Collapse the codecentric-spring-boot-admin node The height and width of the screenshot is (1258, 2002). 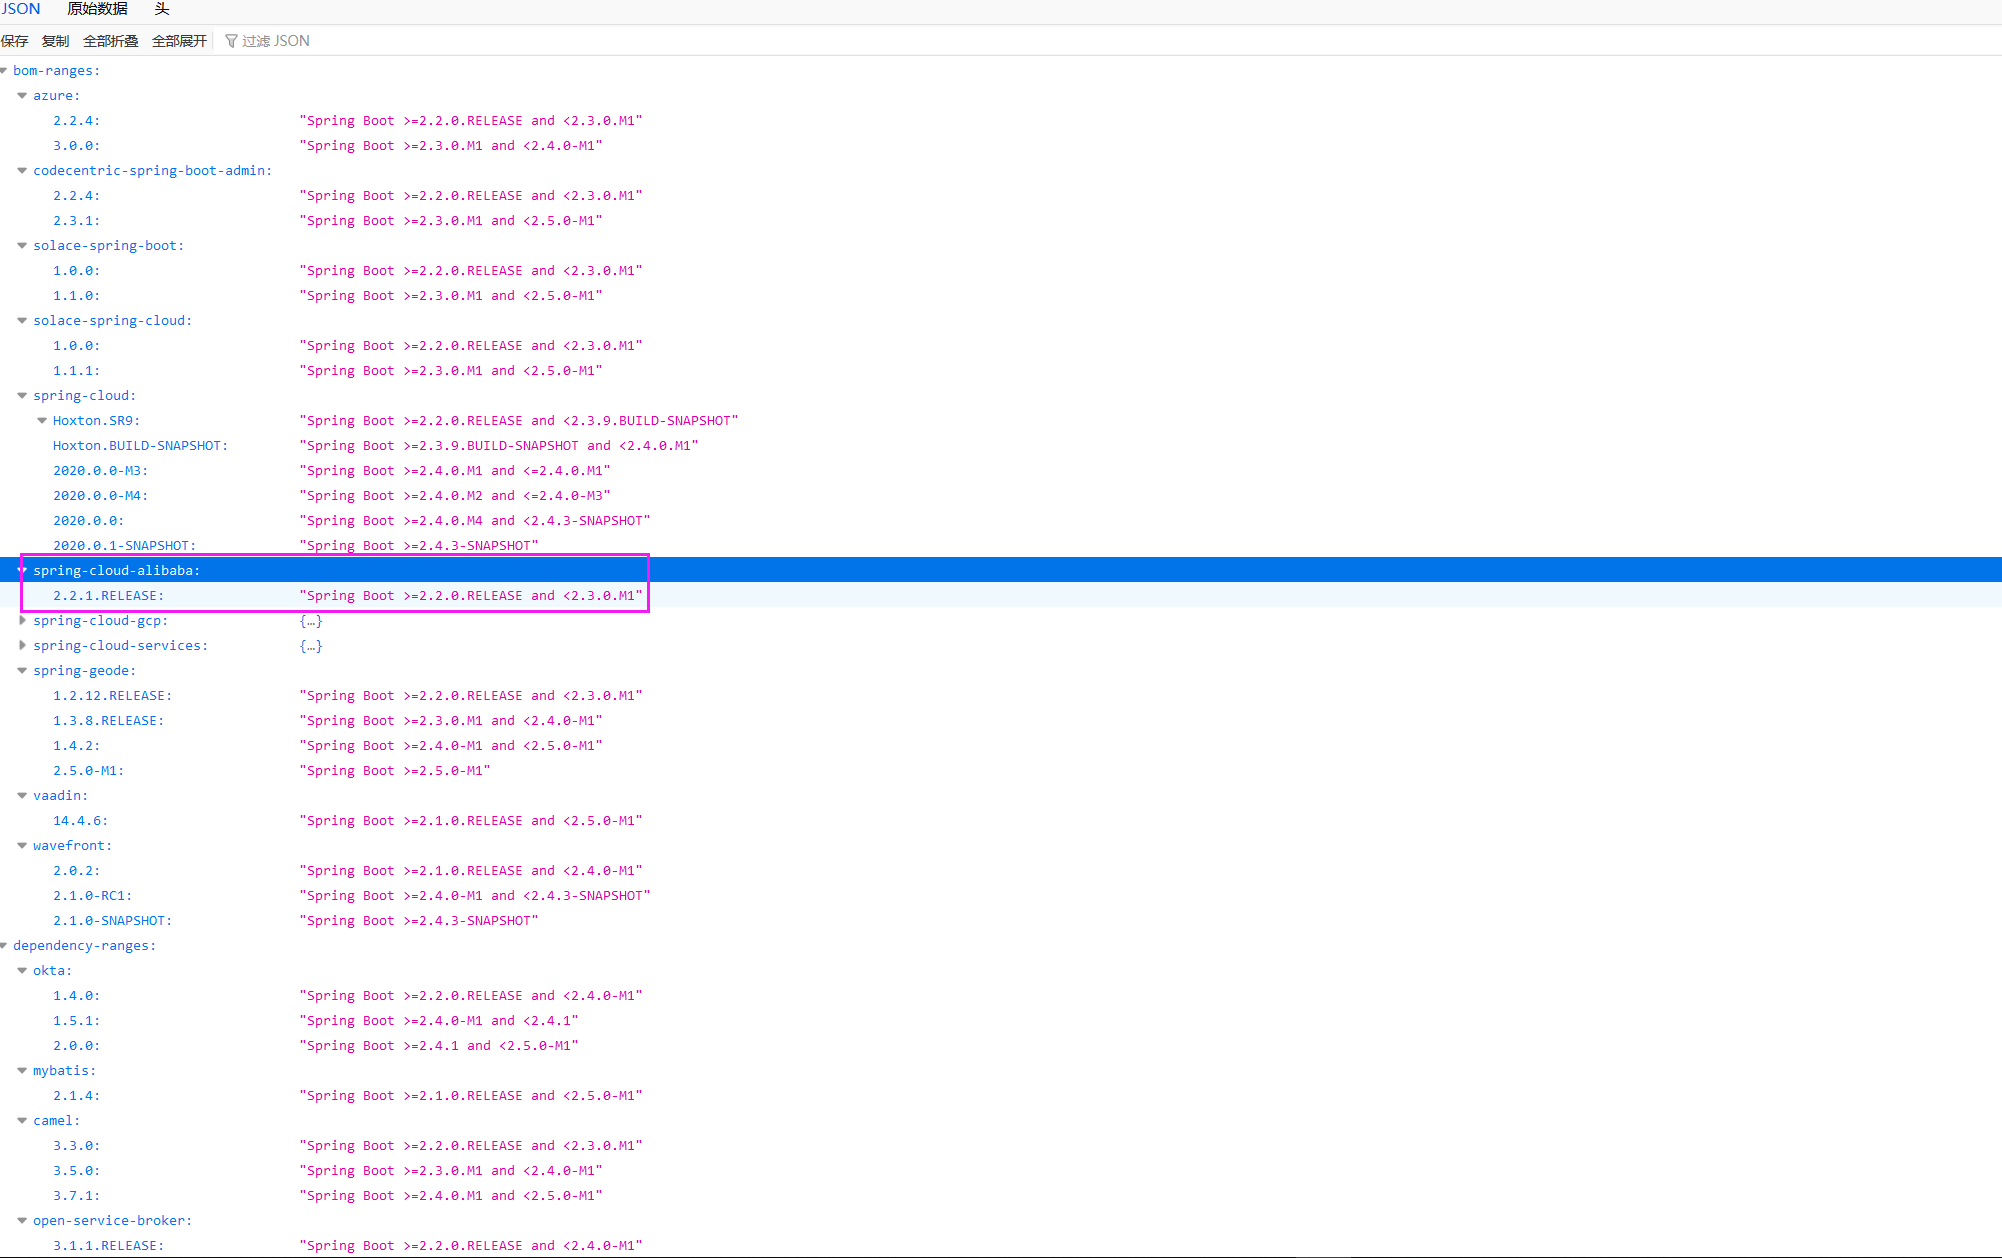click(22, 171)
